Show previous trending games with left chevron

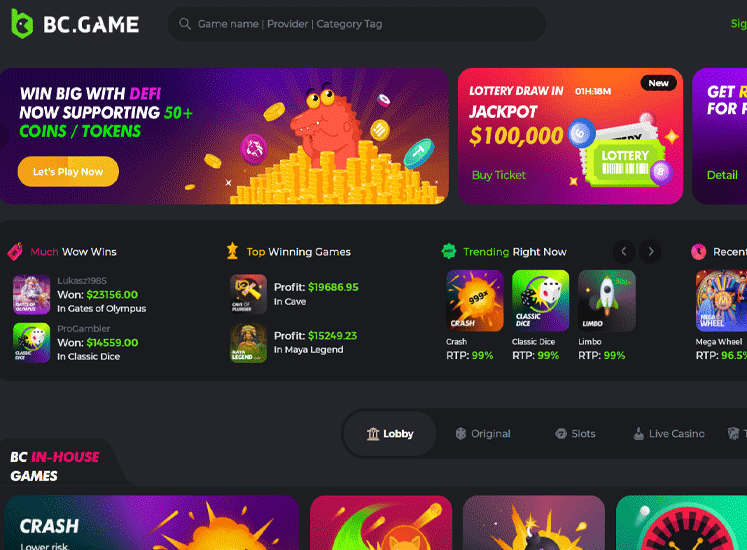click(x=624, y=251)
